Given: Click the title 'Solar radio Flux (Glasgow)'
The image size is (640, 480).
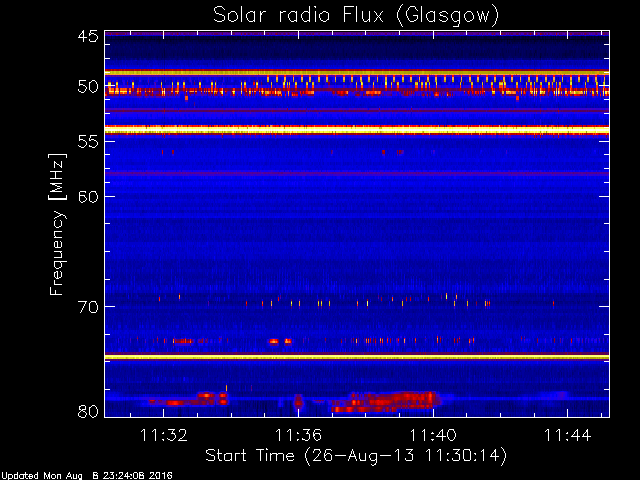Looking at the screenshot, I should click(356, 16).
